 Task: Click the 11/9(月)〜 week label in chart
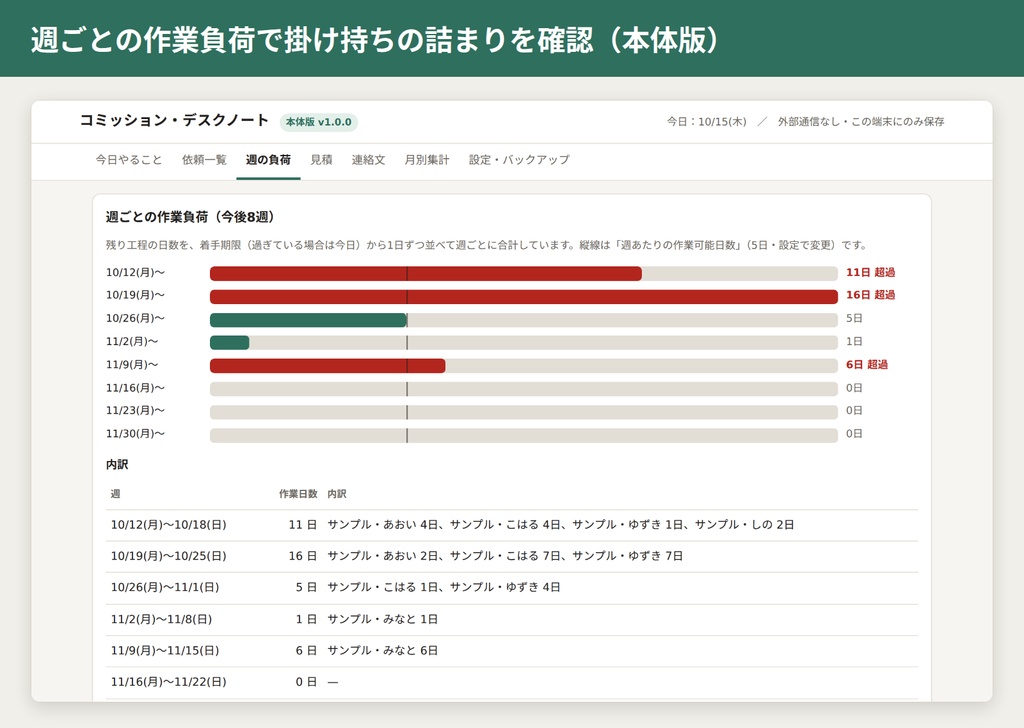[x=132, y=364]
